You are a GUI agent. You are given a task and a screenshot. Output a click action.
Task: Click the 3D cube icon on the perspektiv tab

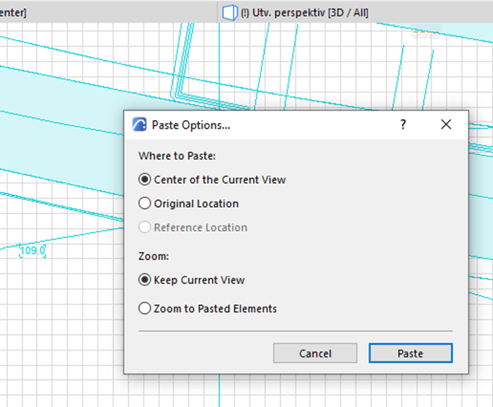230,13
